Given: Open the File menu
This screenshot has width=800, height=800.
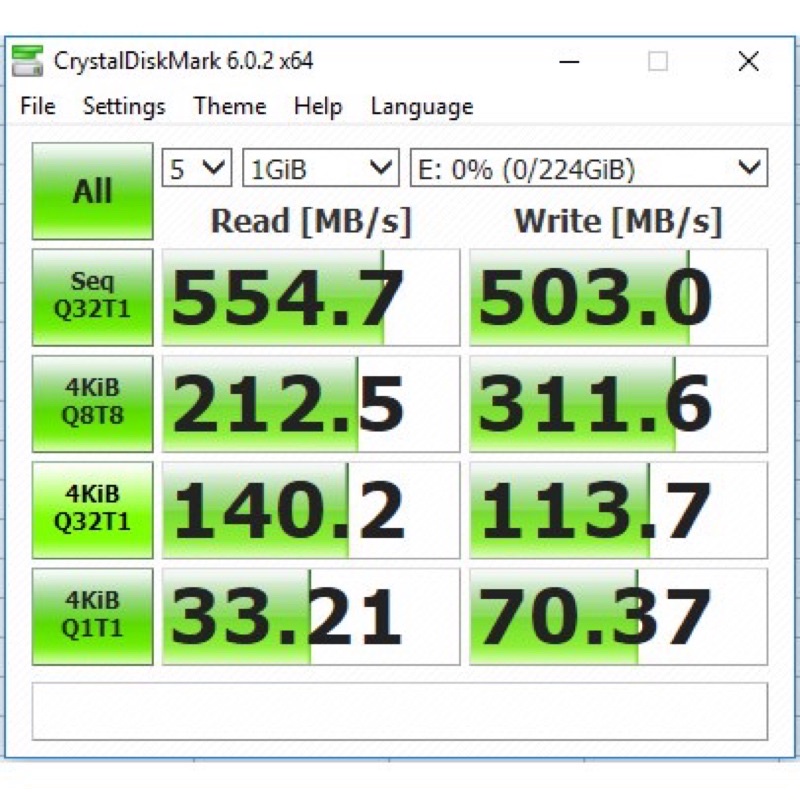Looking at the screenshot, I should [36, 106].
